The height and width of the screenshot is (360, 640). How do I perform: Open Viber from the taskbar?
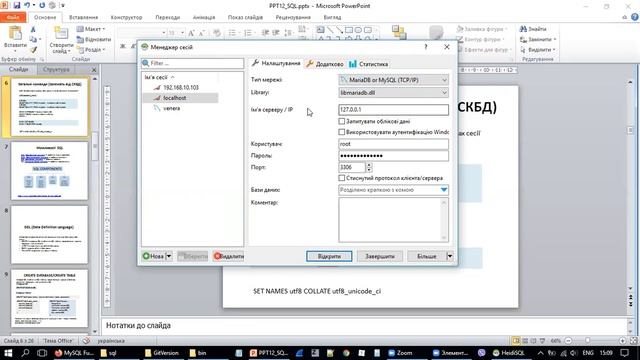click(482, 353)
